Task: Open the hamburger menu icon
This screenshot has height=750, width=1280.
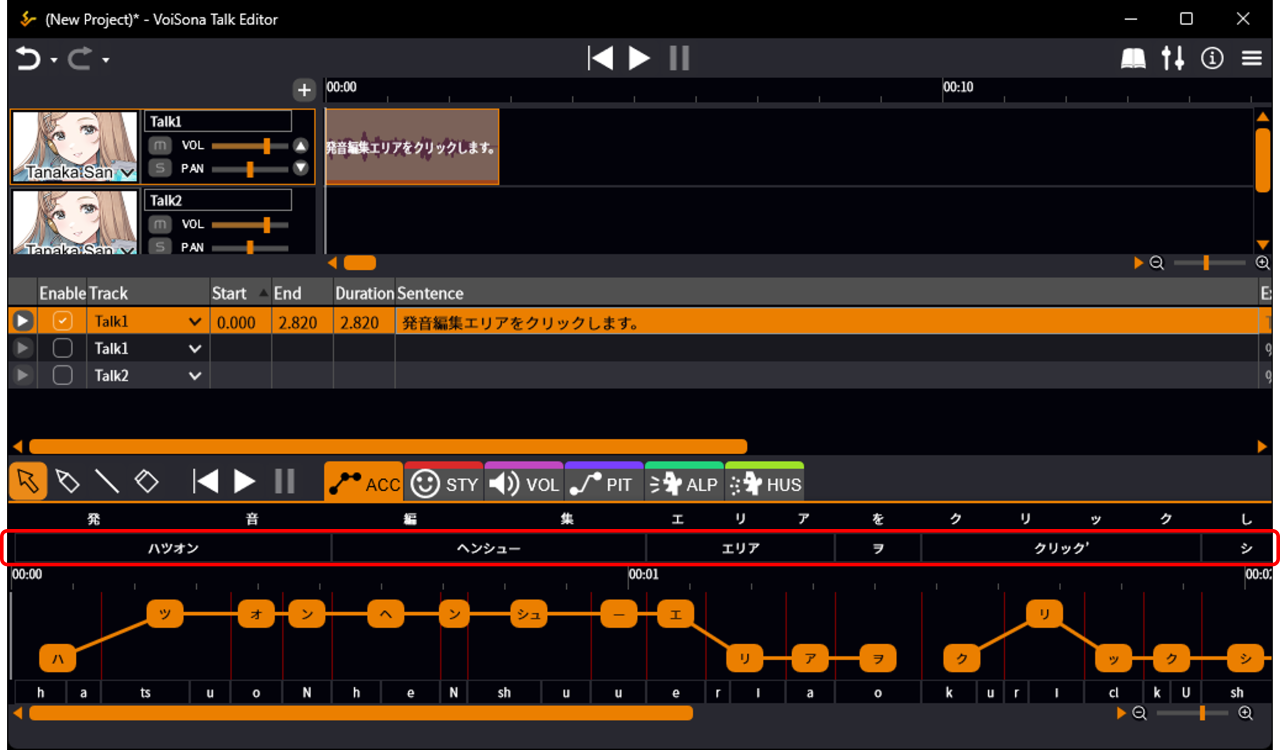Action: (x=1252, y=59)
